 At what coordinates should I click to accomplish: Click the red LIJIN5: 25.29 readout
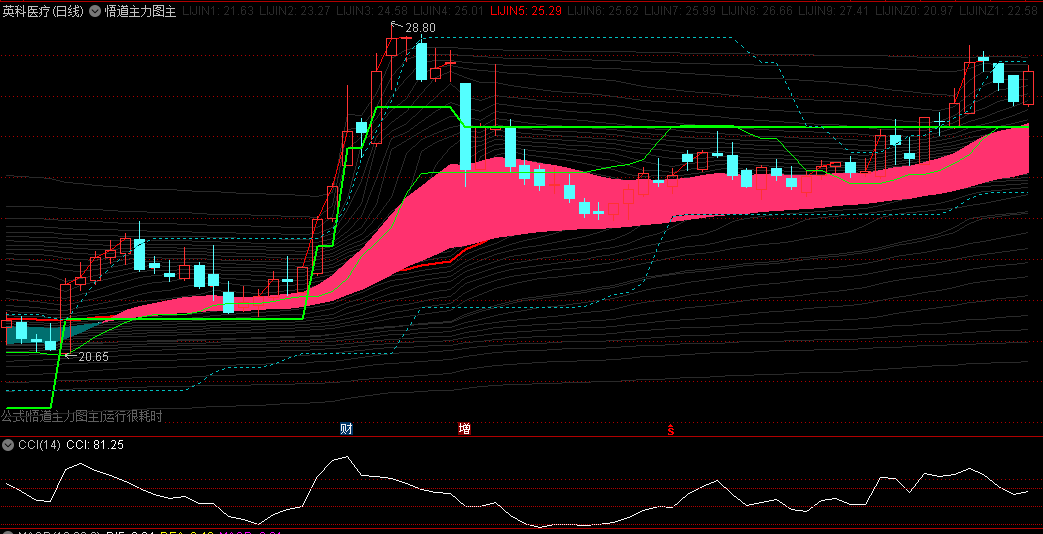pyautogui.click(x=527, y=11)
